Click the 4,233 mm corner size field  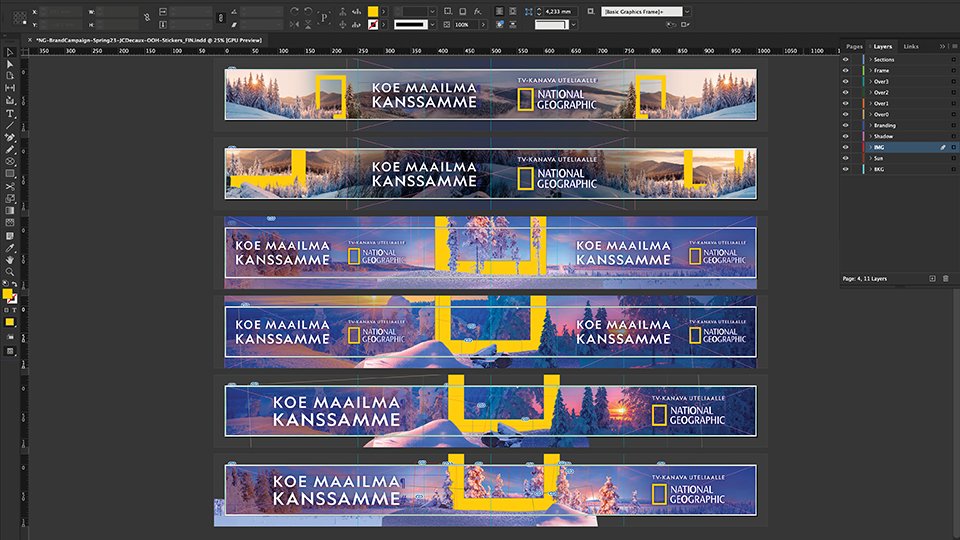(561, 12)
